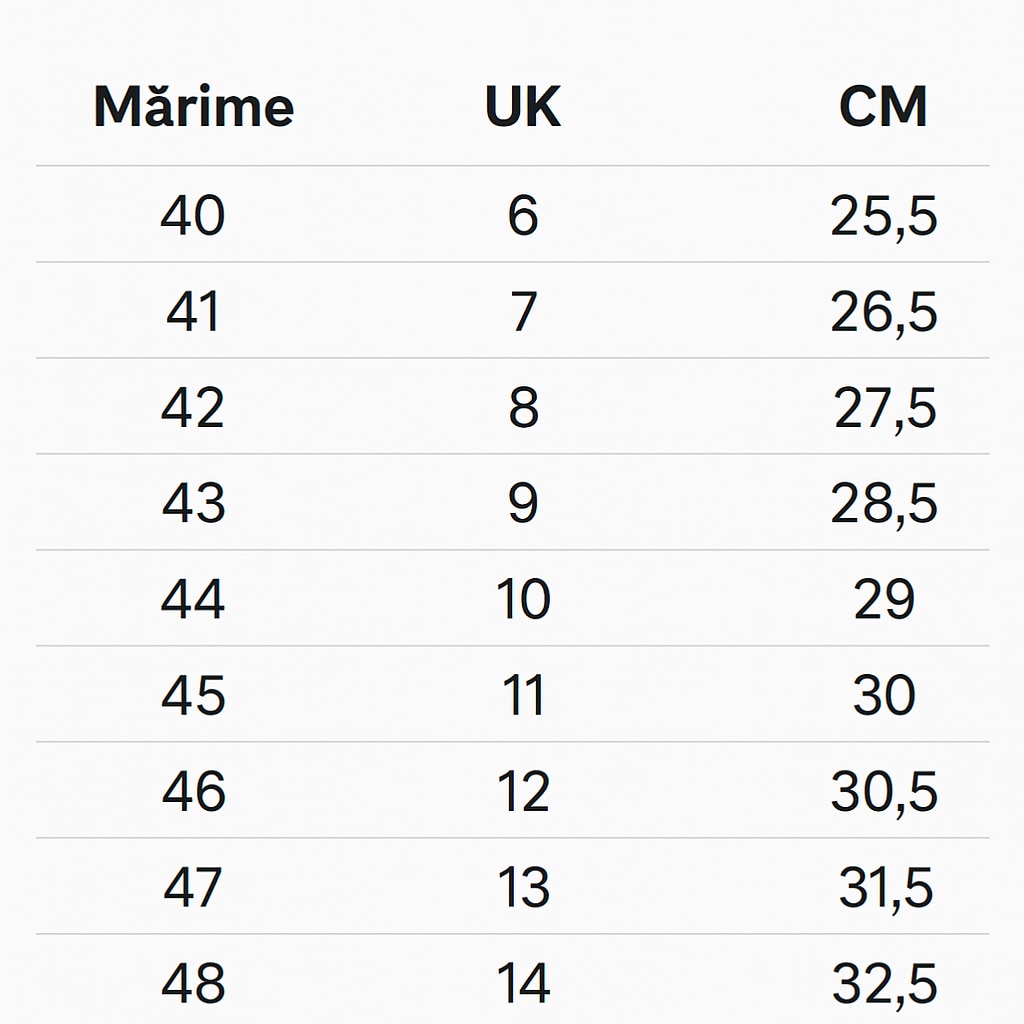Click the CM column header
This screenshot has width=1024, height=1024.
click(x=883, y=107)
